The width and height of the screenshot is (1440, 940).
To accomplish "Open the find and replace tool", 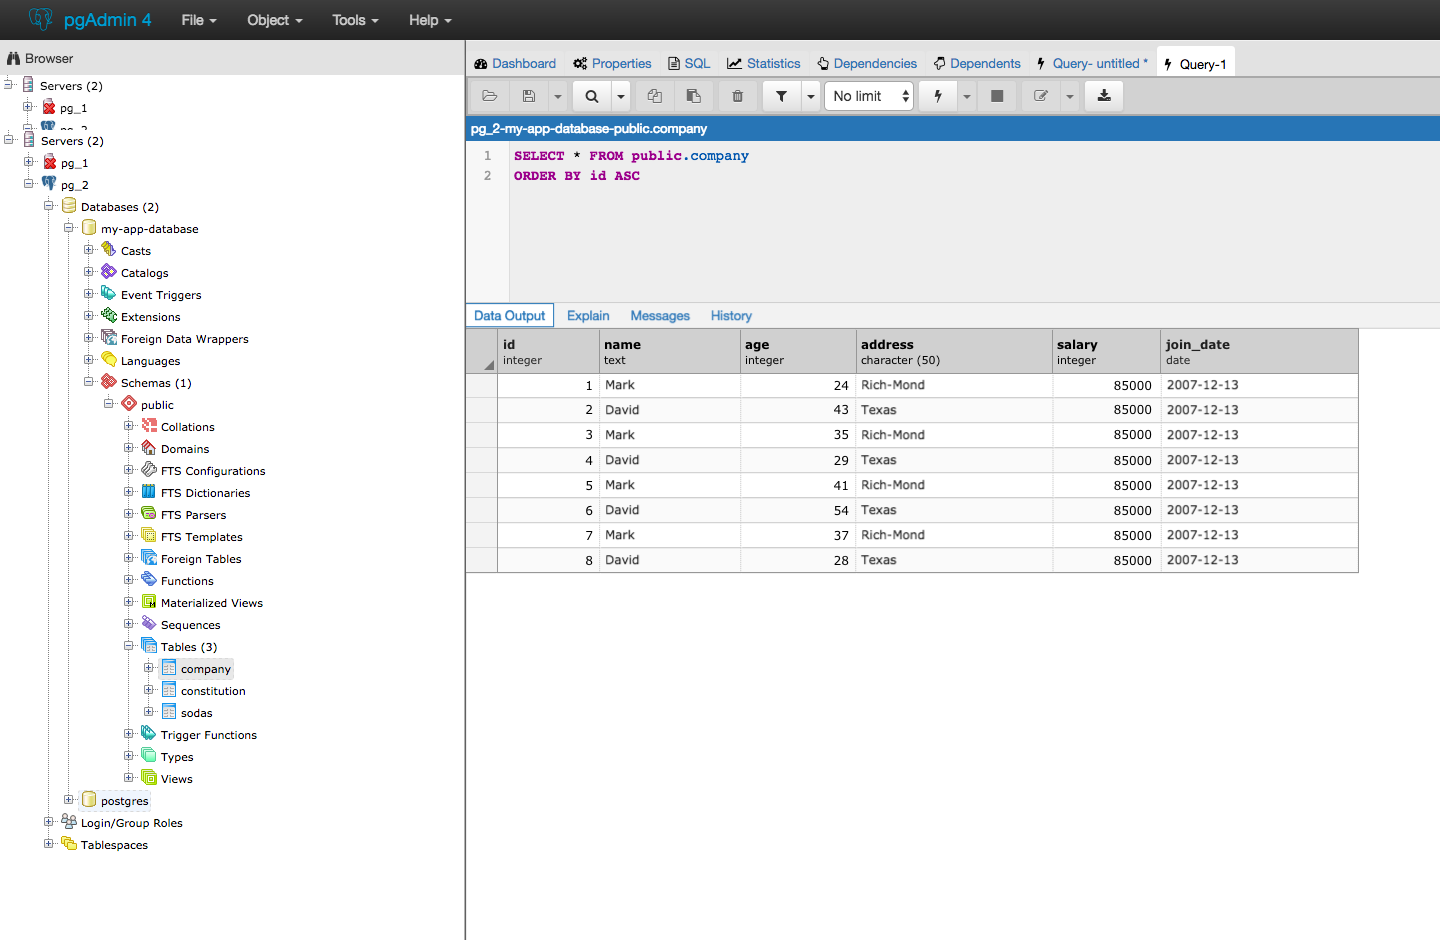I will click(x=591, y=95).
